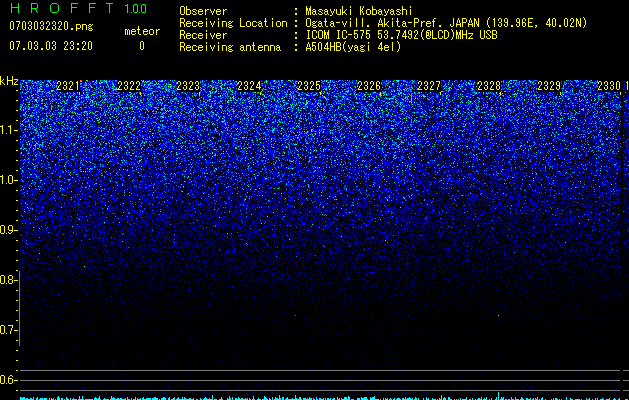Click observer name Masayuki Kobayashi

(359, 11)
